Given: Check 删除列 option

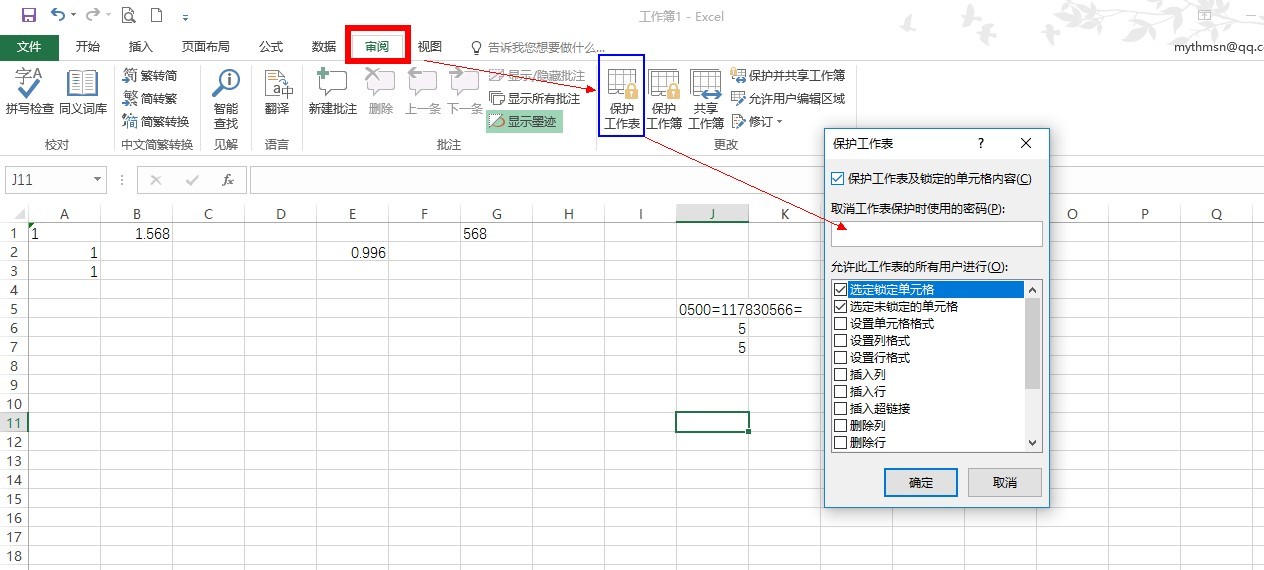Looking at the screenshot, I should (x=840, y=425).
